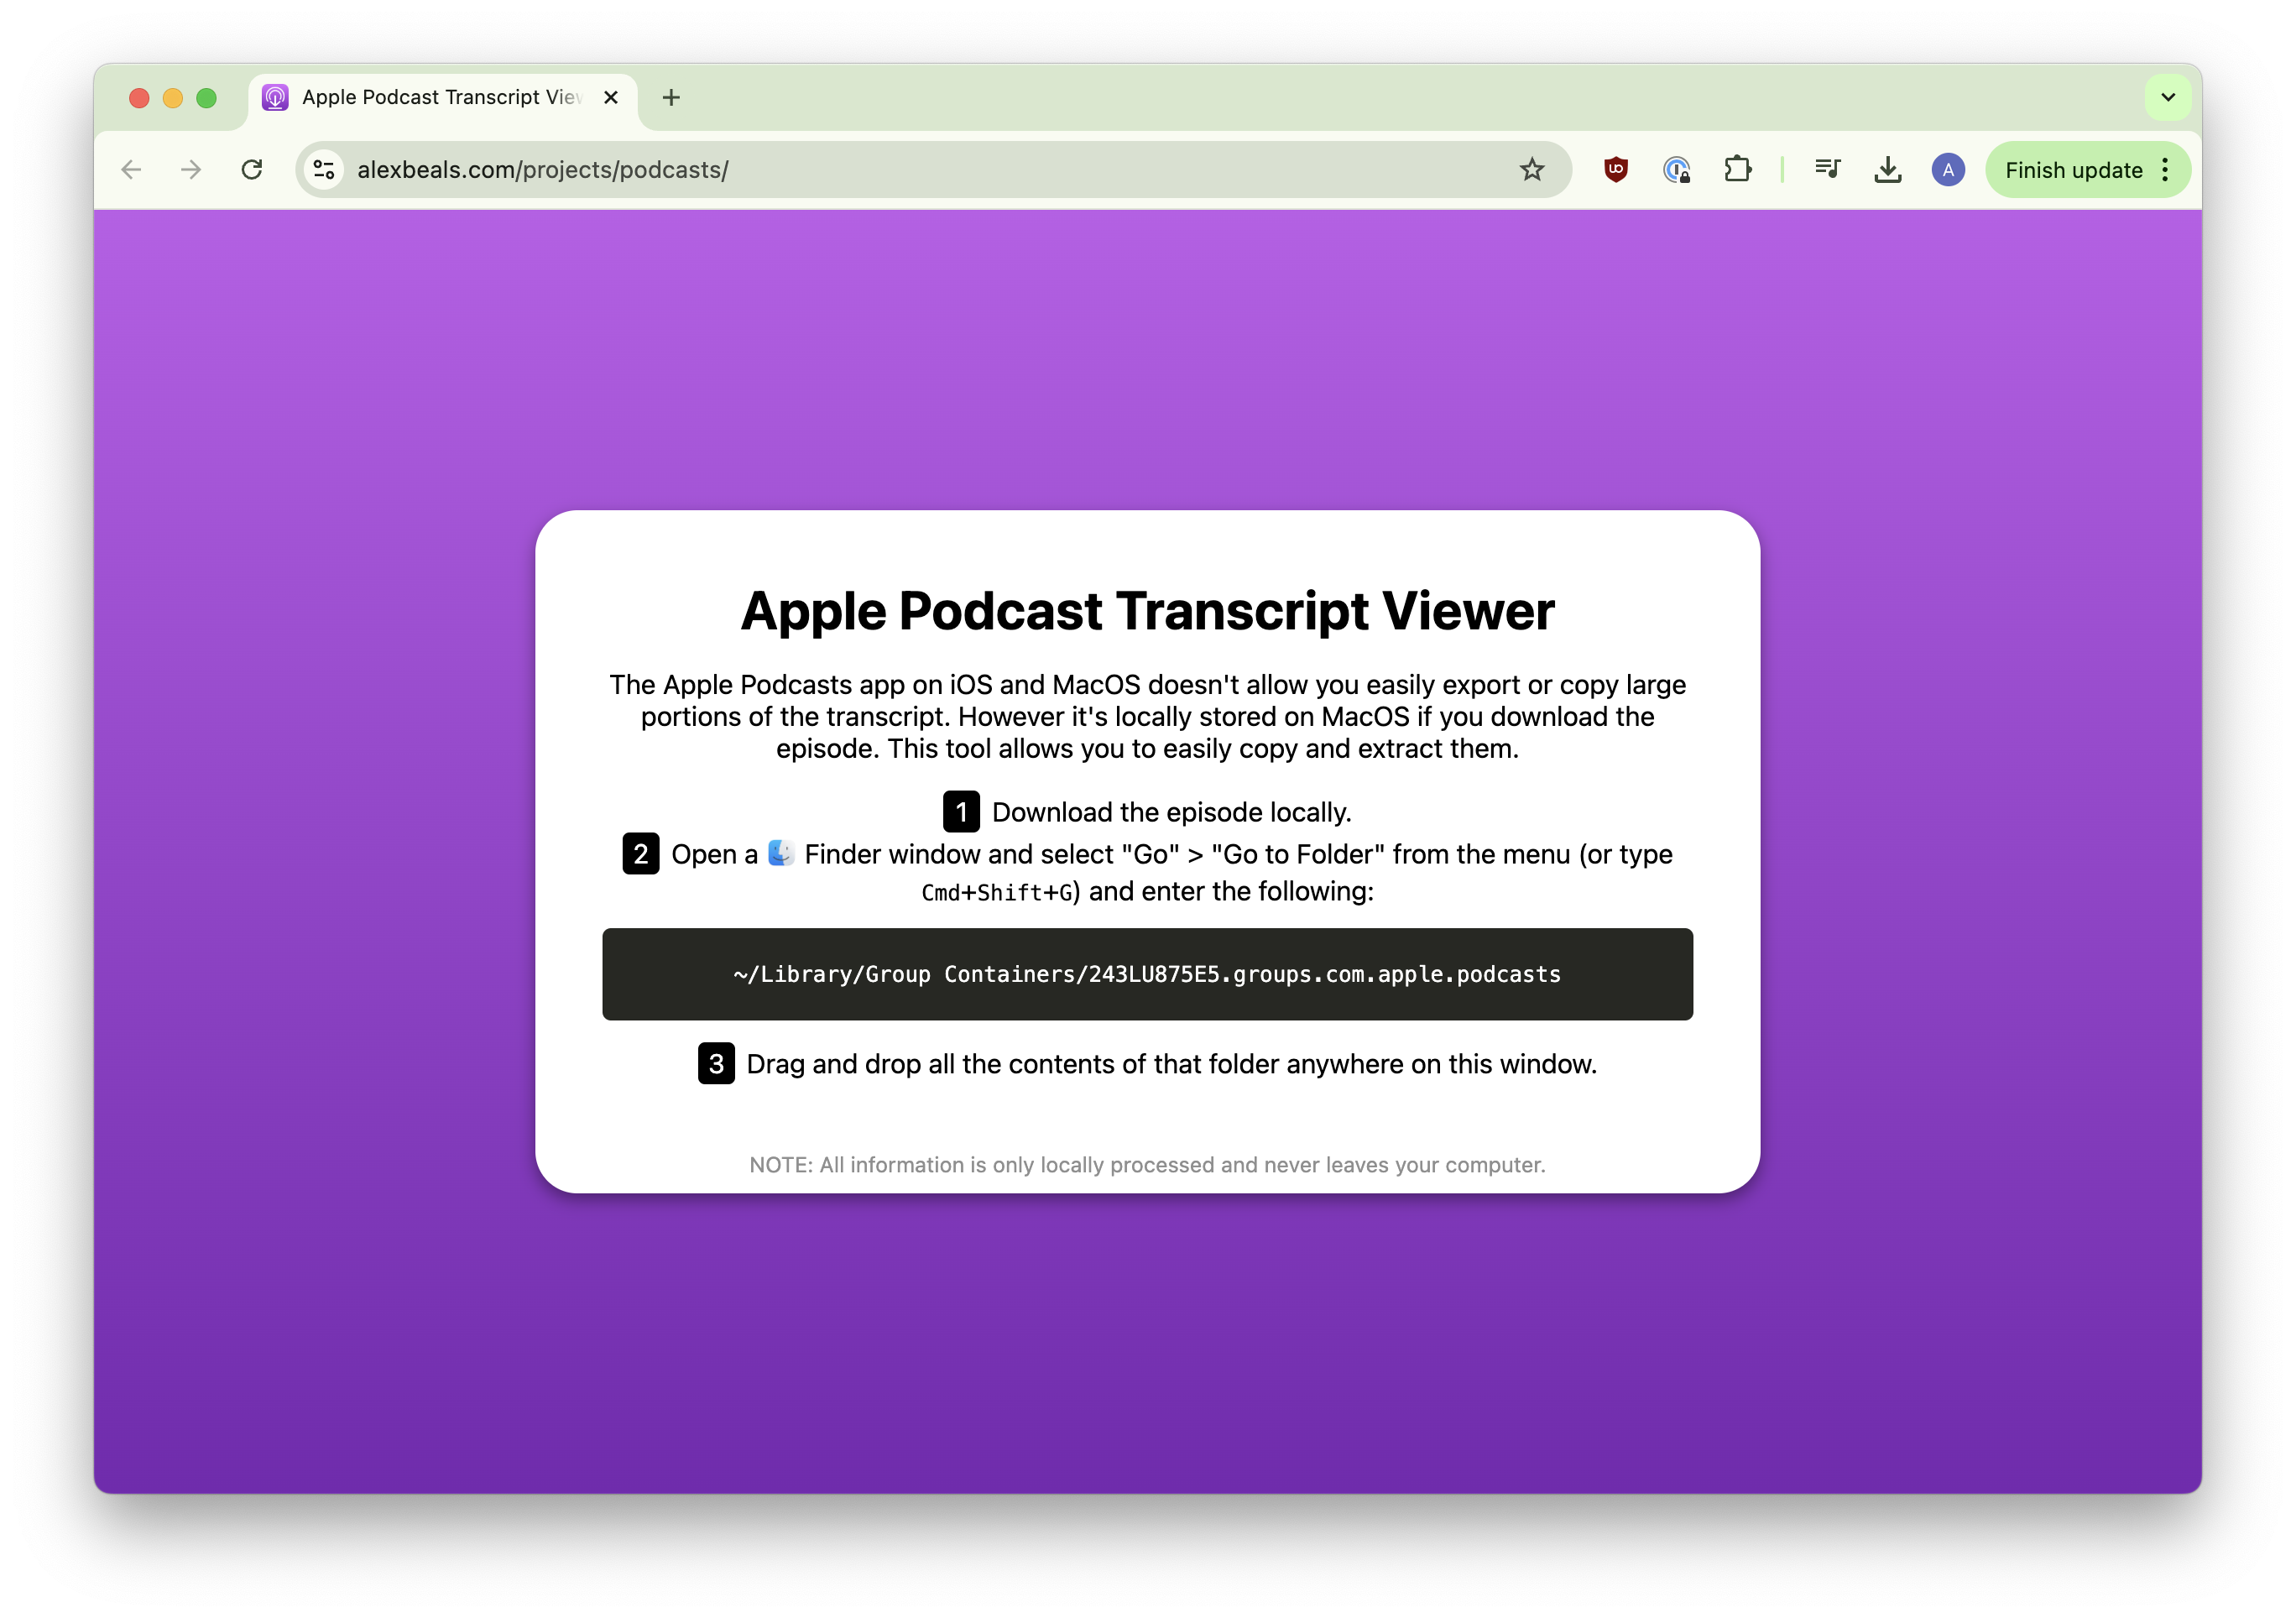The image size is (2296, 1618).
Task: Select the Apple Podcast Transcript Viewer tab
Action: click(443, 99)
